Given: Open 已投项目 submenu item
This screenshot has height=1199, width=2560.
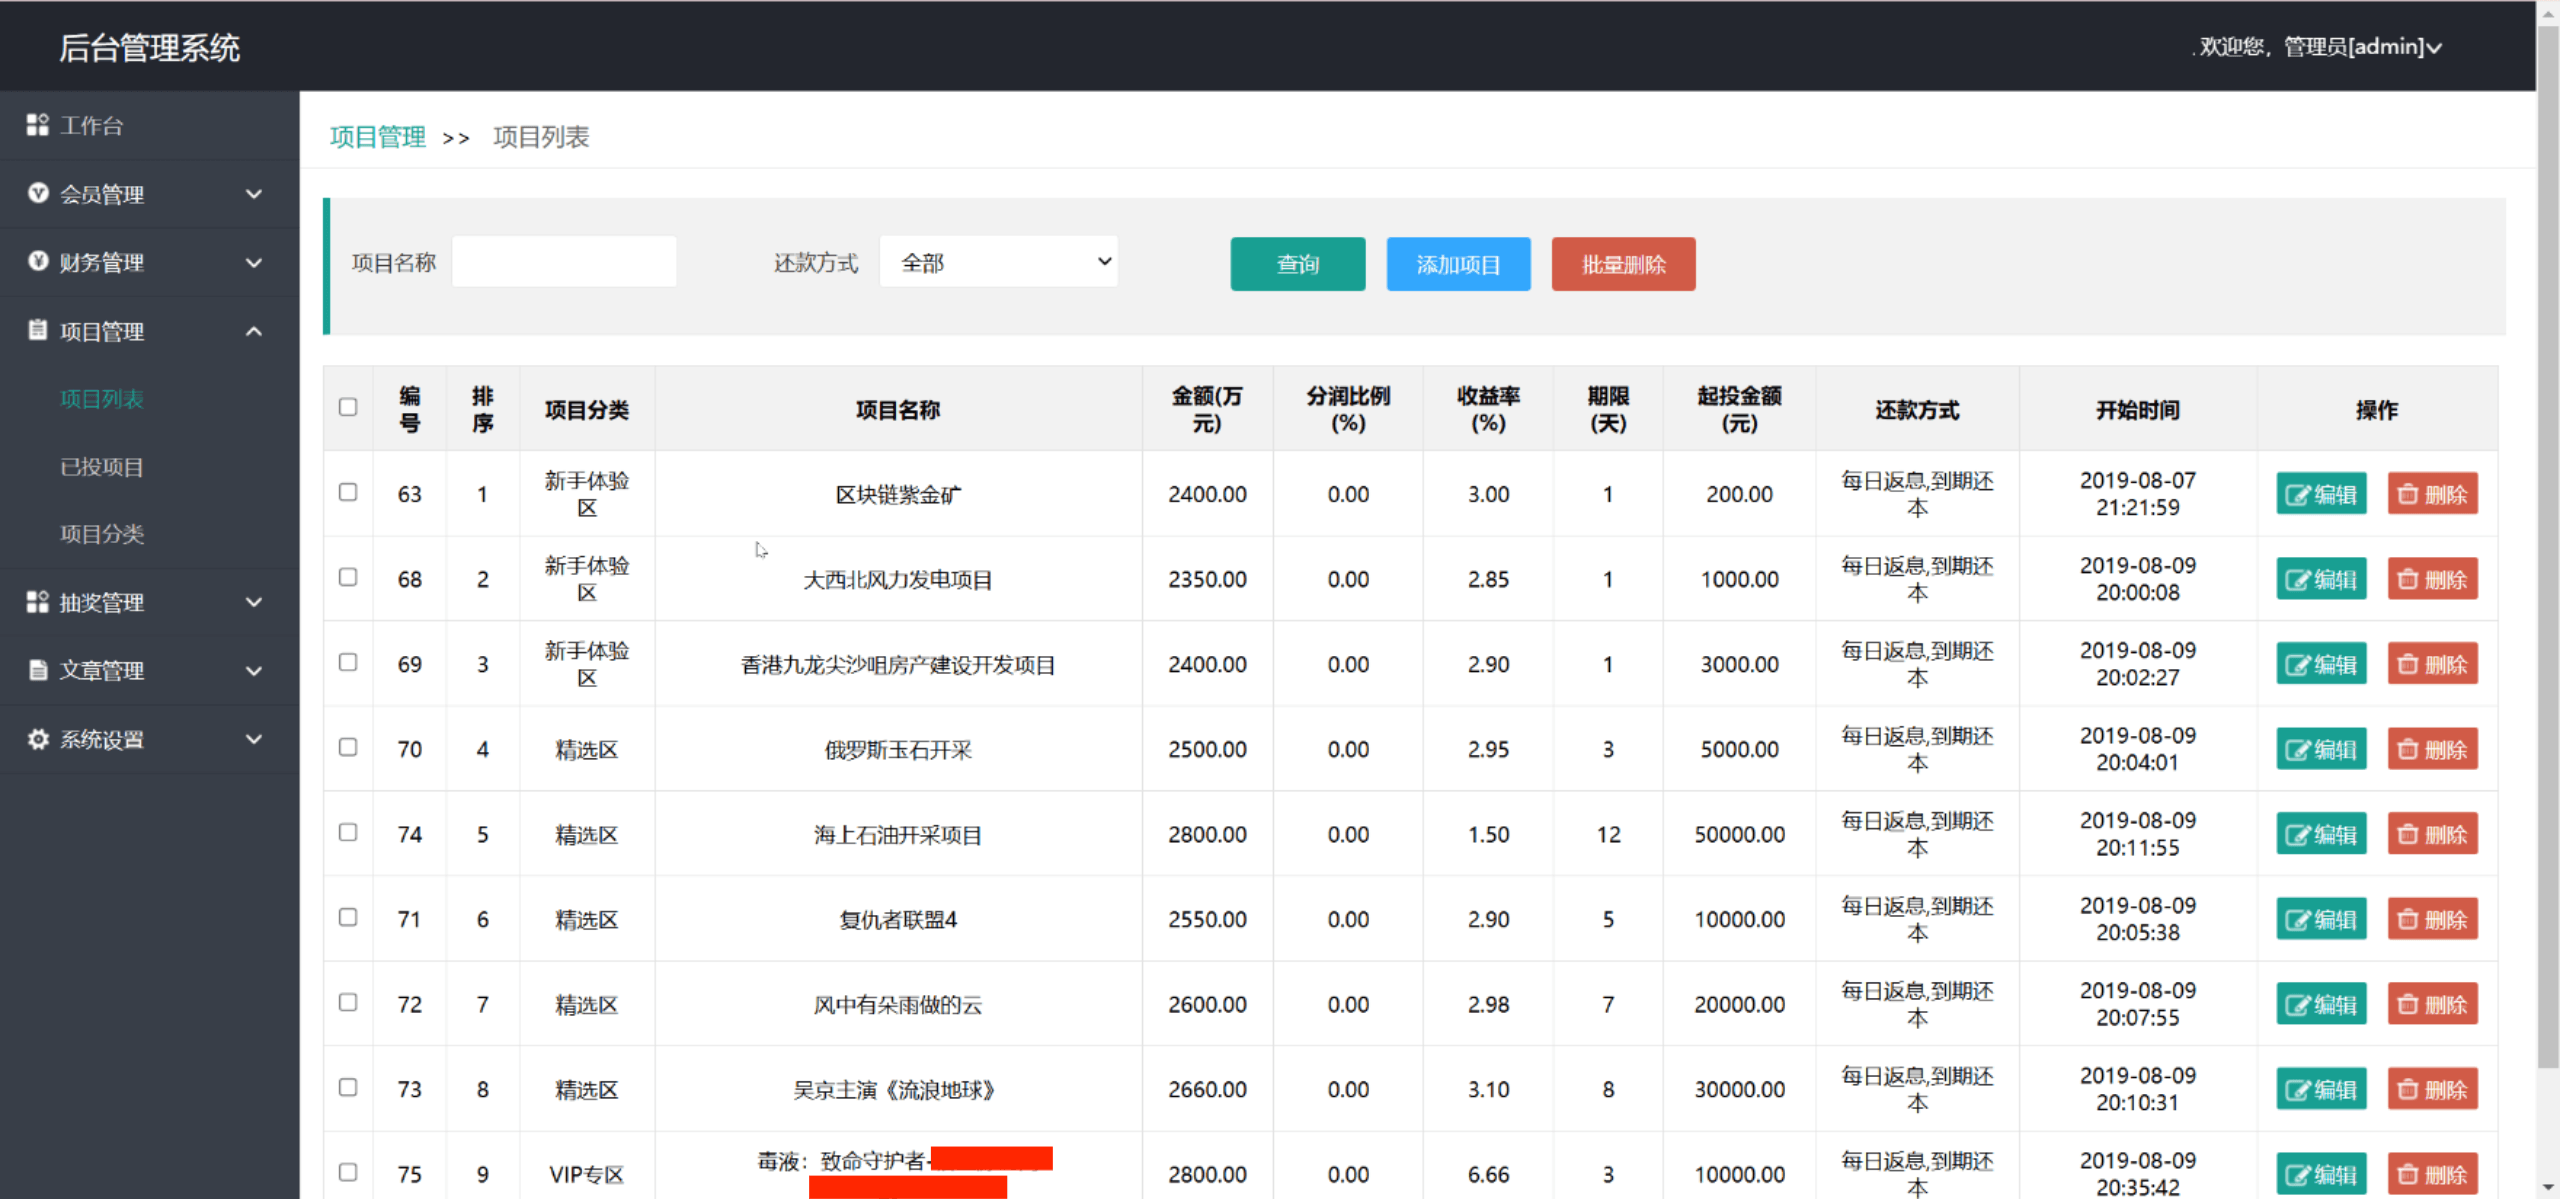Looking at the screenshot, I should [x=102, y=467].
